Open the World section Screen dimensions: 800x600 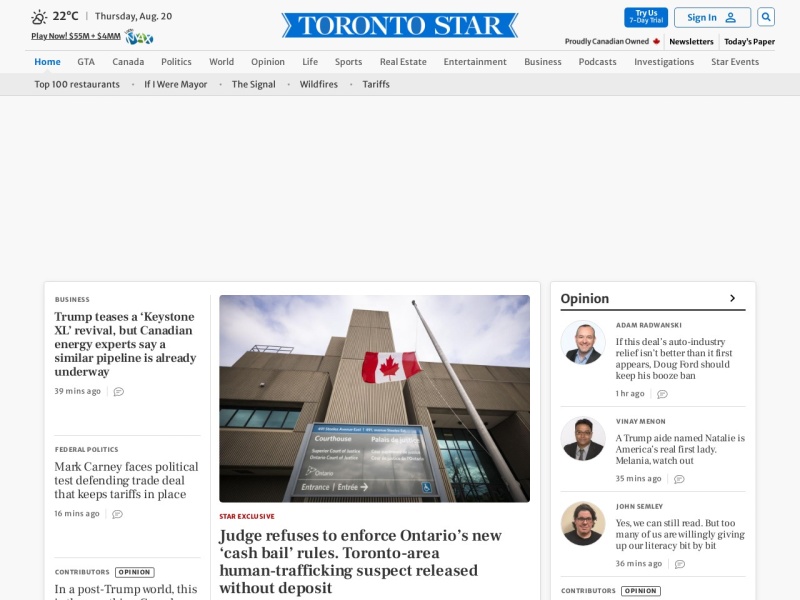click(221, 62)
